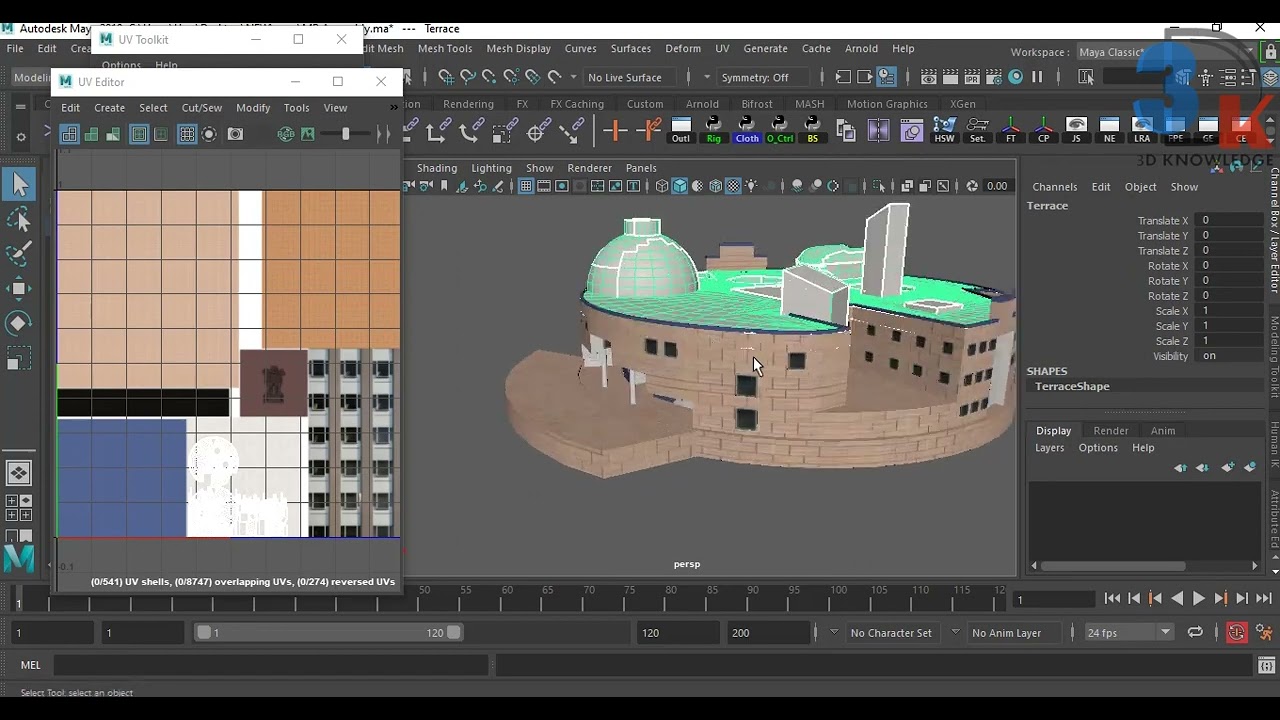Click the Set. key shelf icon

pyautogui.click(x=977, y=130)
